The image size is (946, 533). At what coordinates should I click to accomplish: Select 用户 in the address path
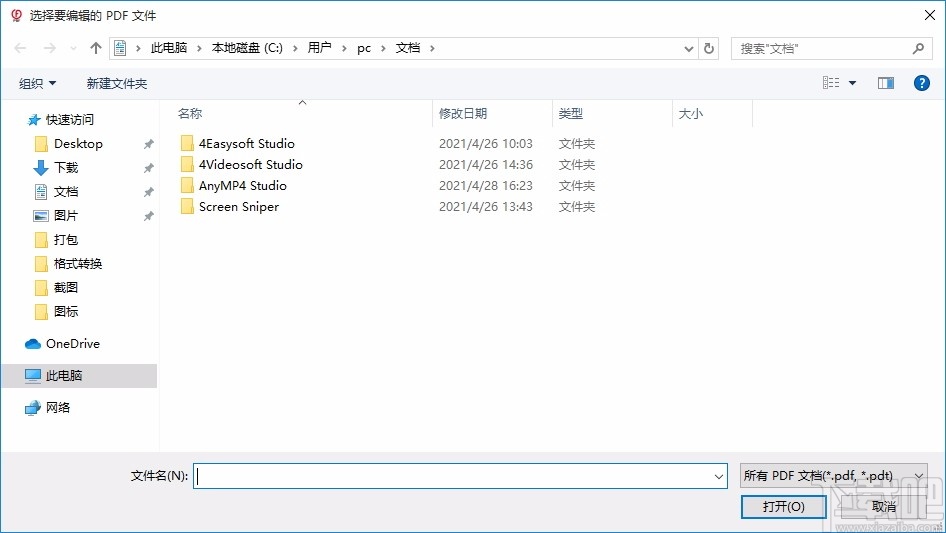[x=319, y=48]
